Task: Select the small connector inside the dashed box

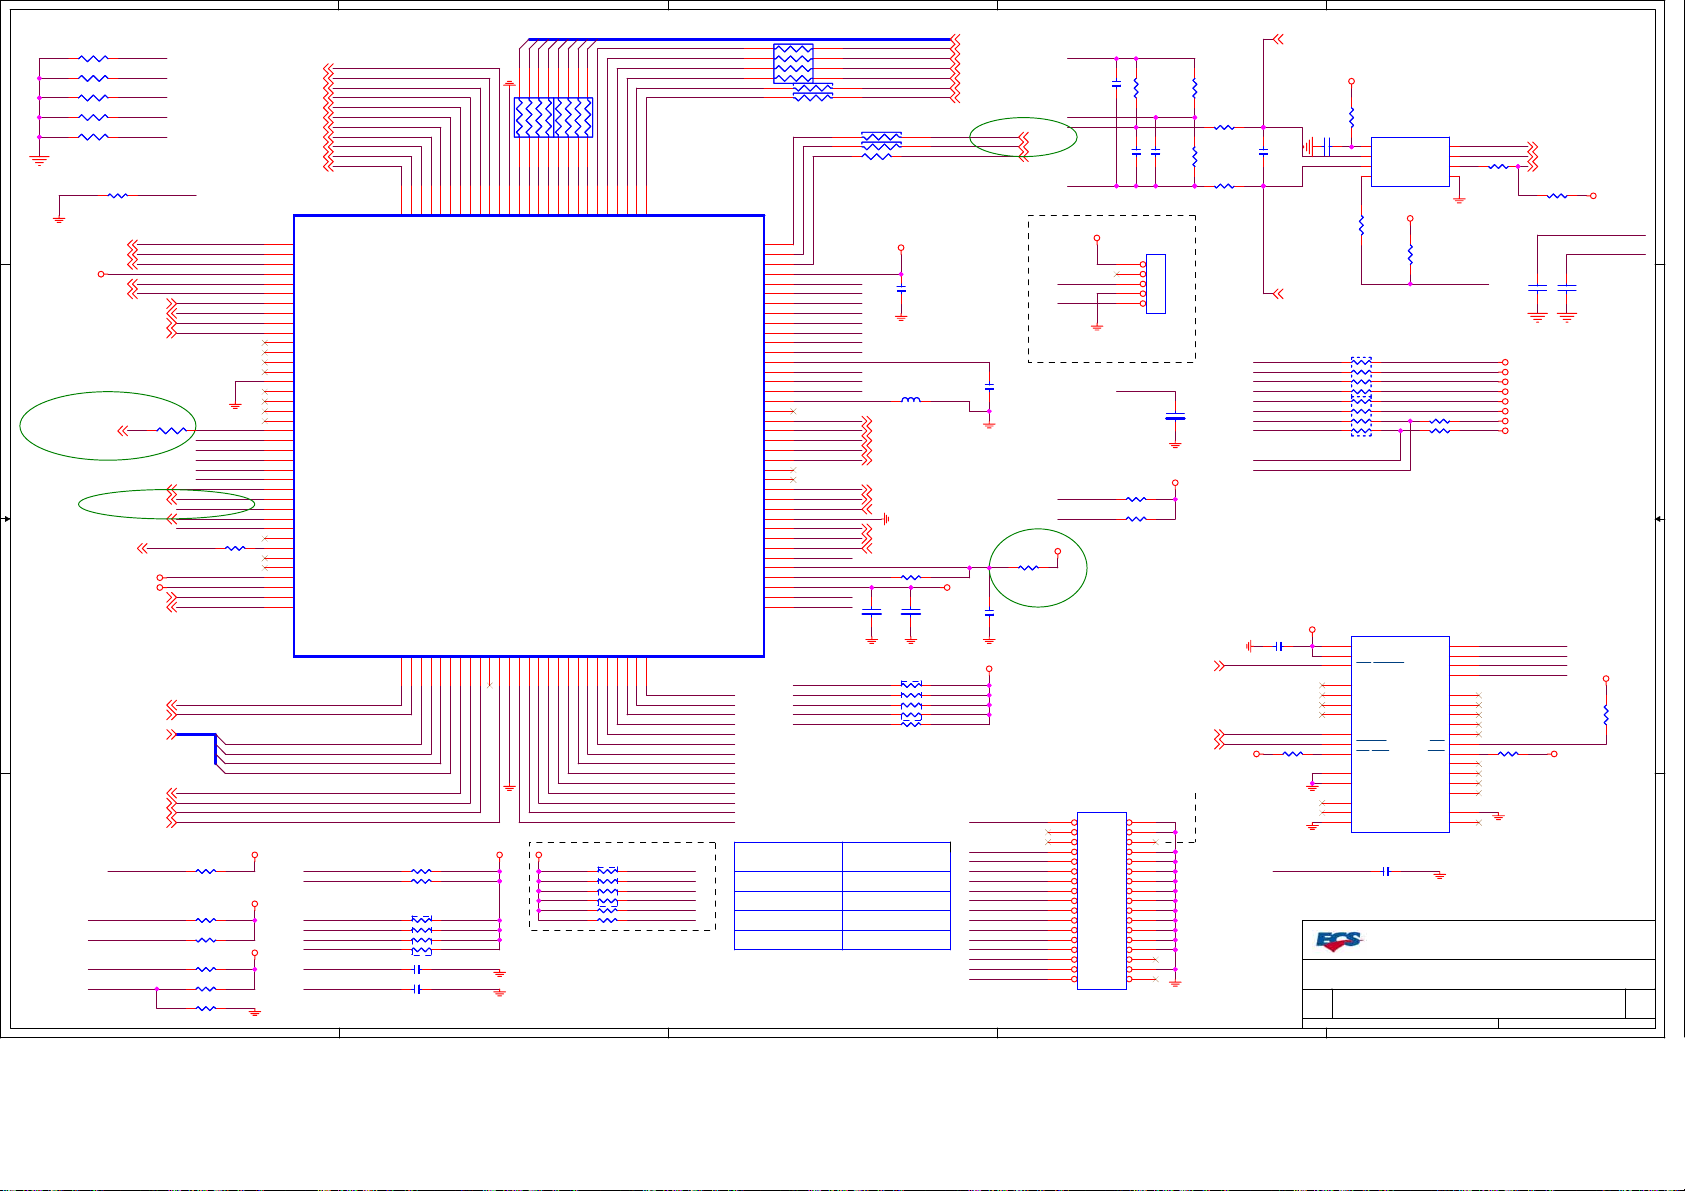Action: click(x=1156, y=284)
